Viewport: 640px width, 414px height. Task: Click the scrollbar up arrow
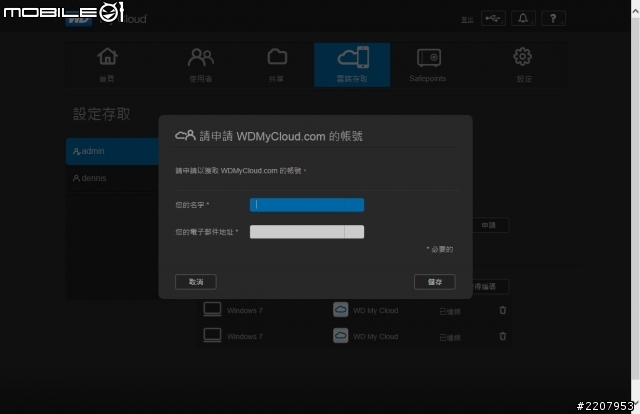636,11
